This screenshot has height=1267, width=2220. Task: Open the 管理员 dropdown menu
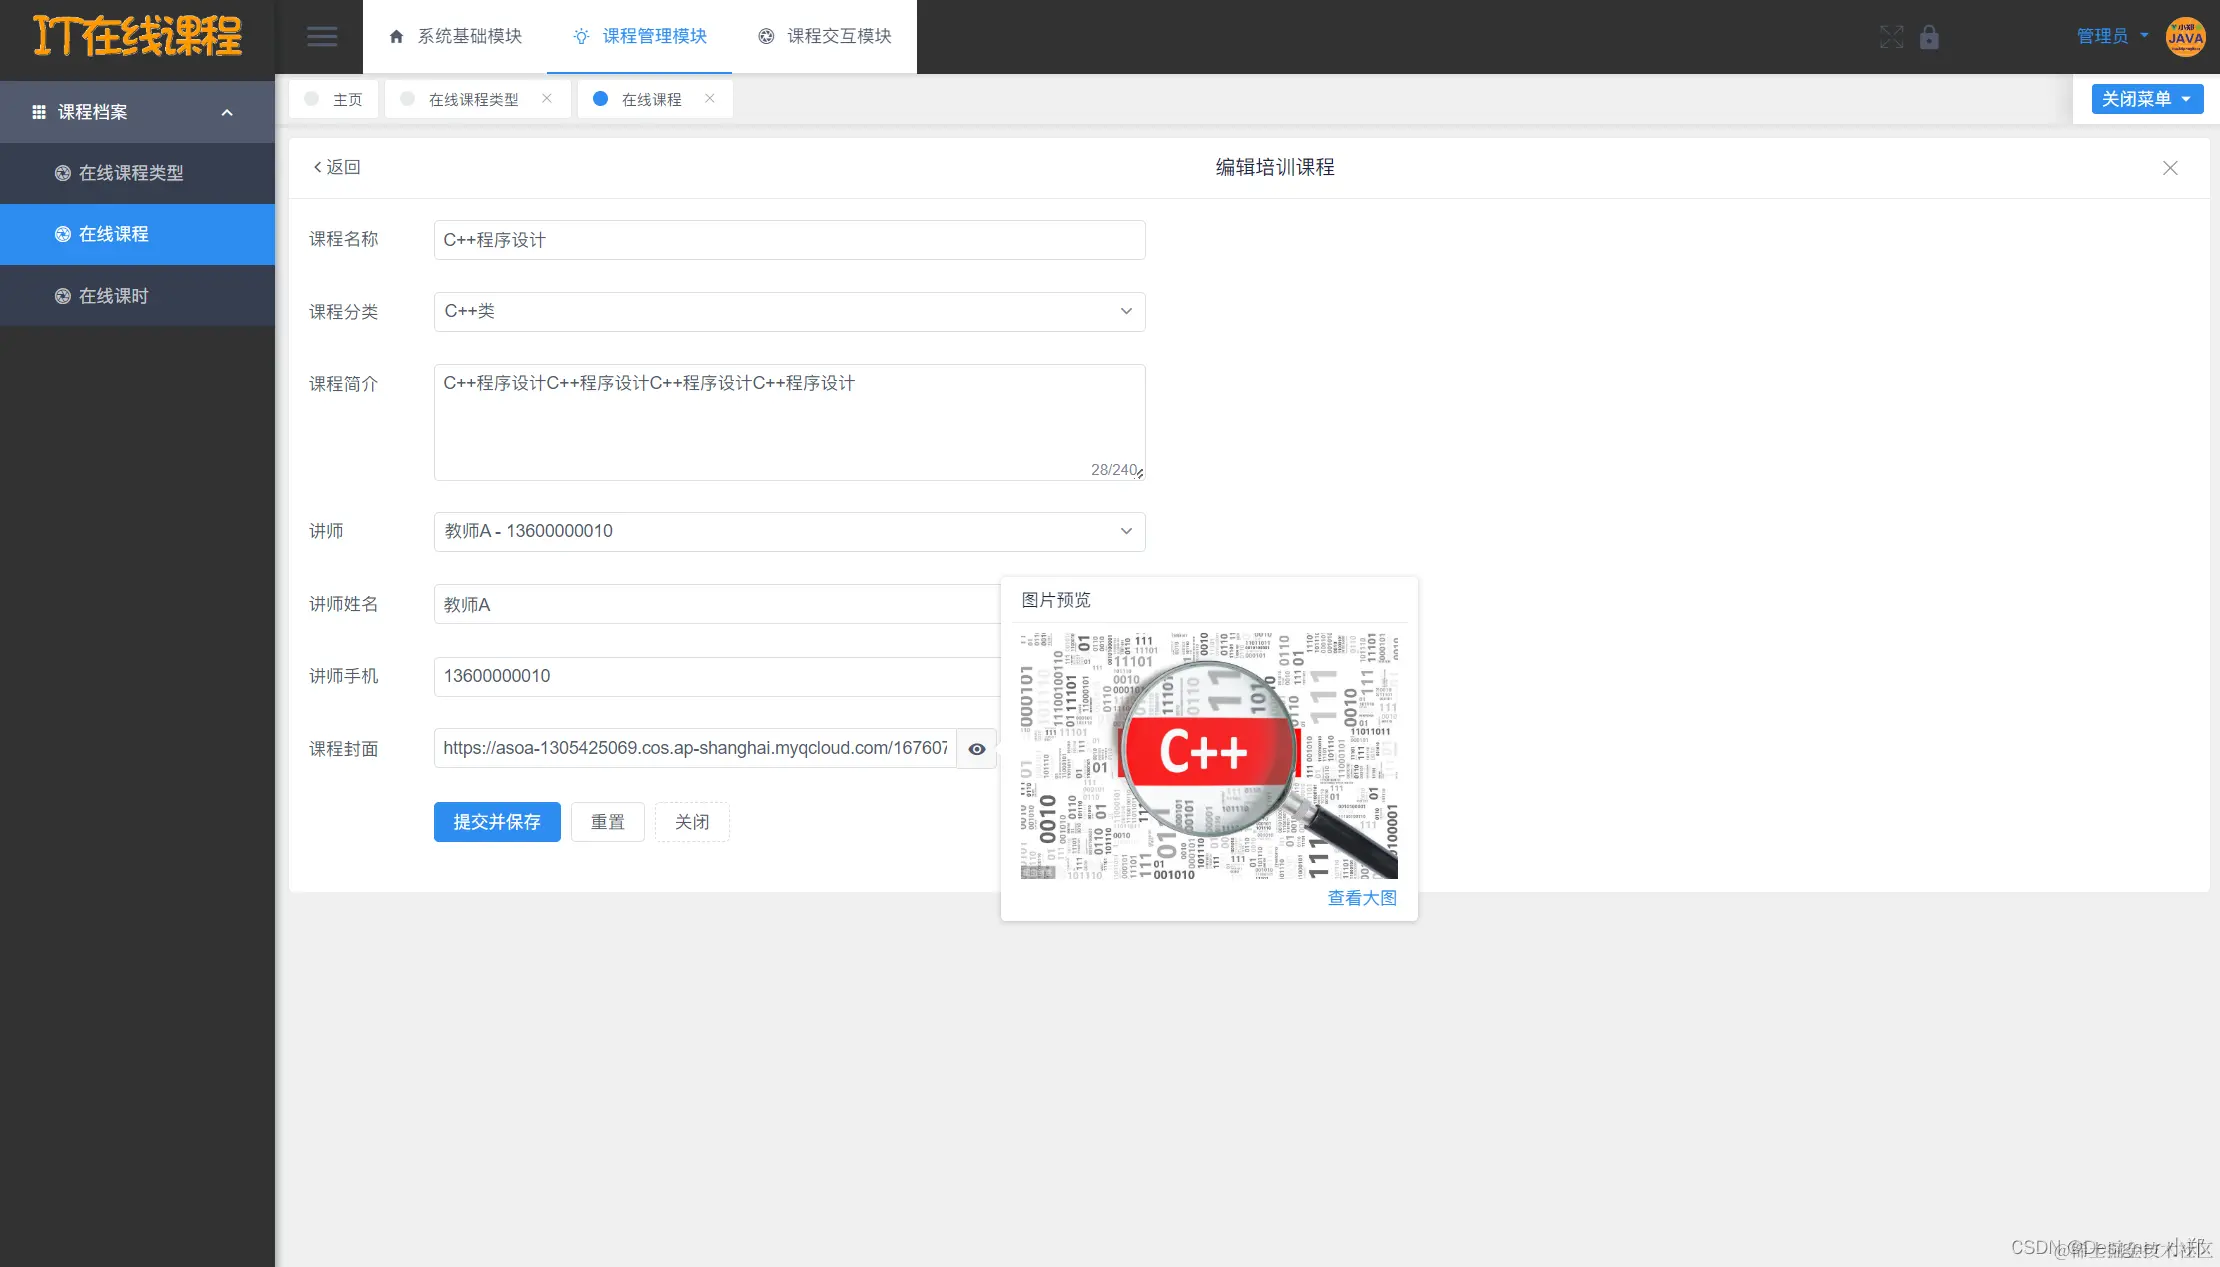[x=2109, y=36]
